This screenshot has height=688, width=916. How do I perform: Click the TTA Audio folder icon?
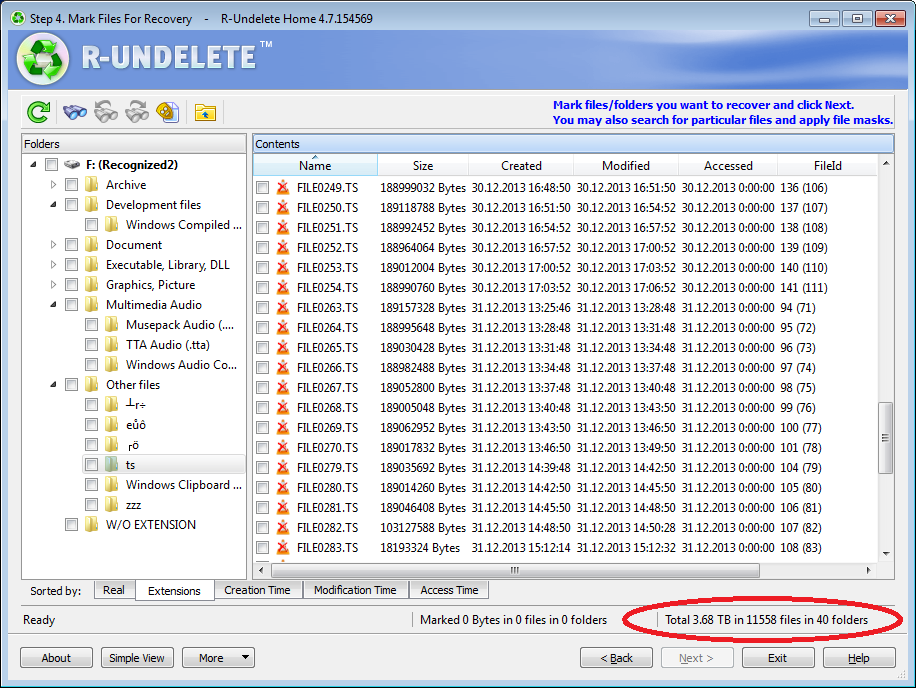pos(112,345)
